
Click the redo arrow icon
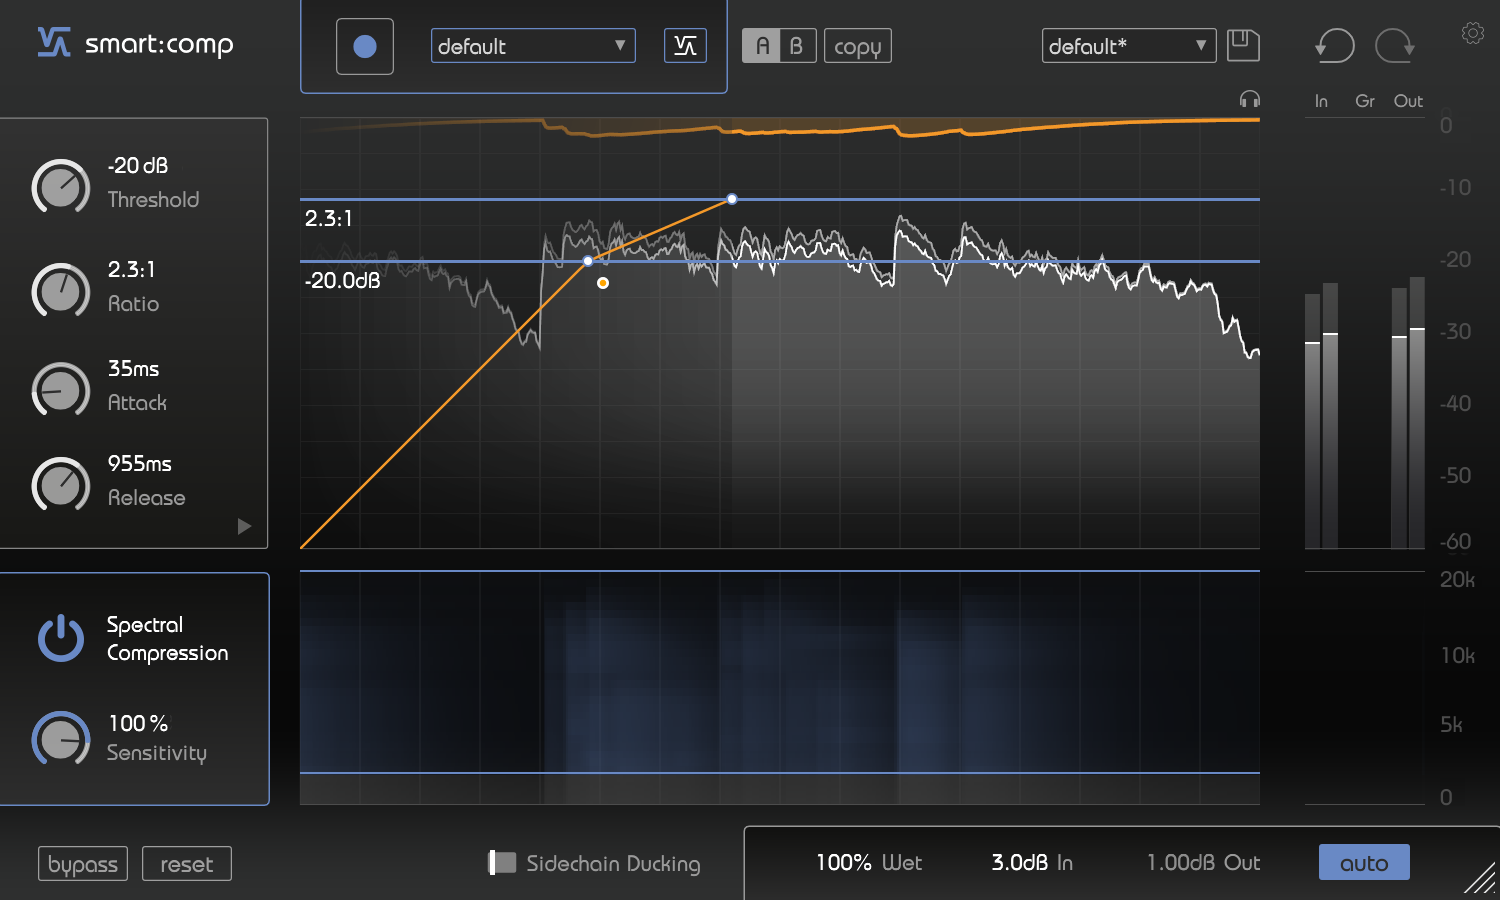click(1394, 46)
